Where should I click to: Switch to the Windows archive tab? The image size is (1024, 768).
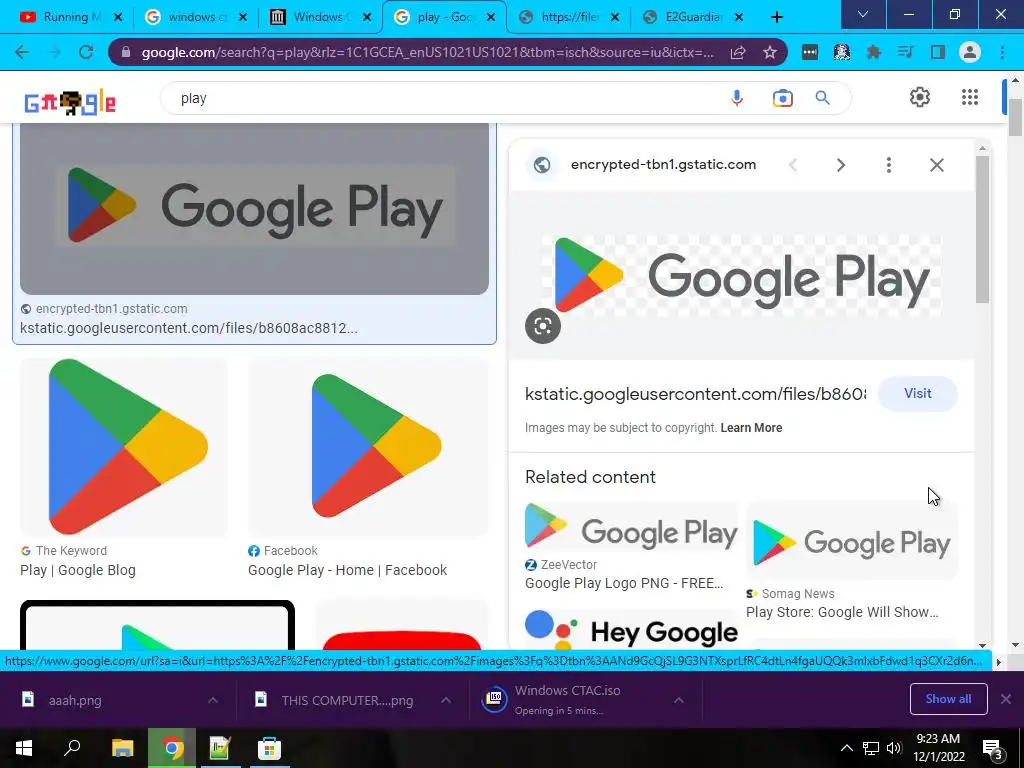[319, 17]
